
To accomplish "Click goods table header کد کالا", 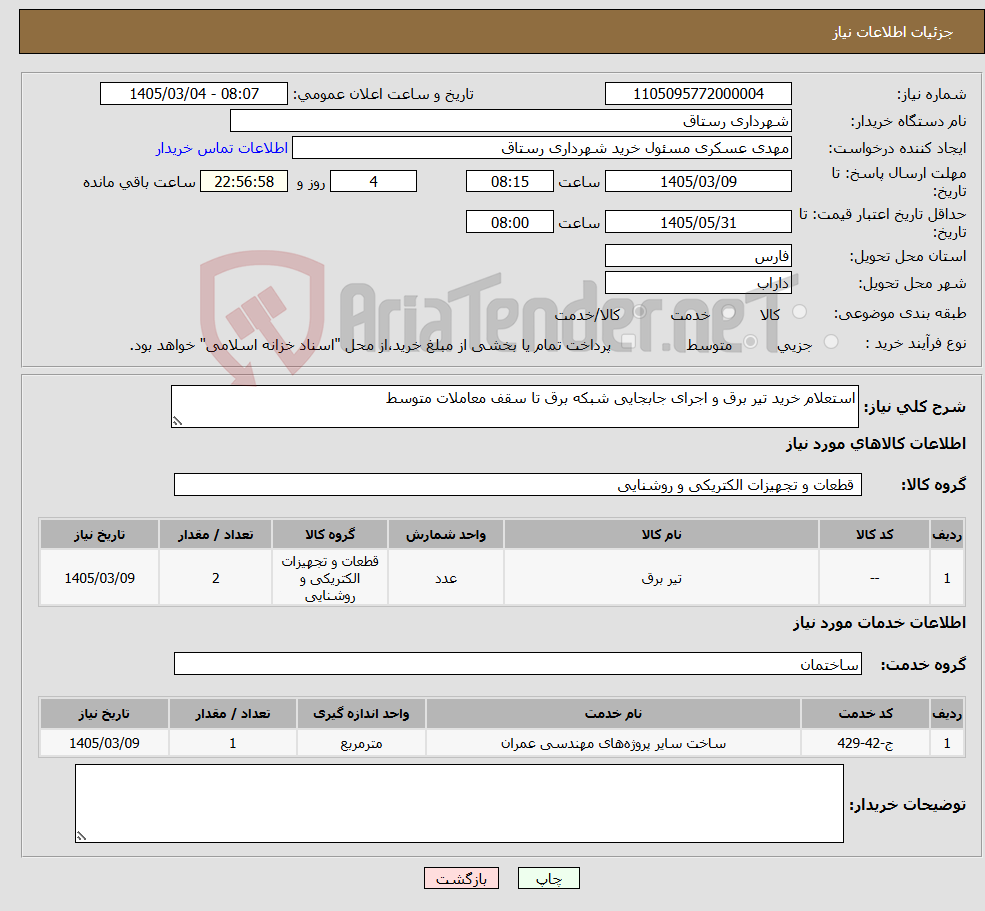I will (x=874, y=535).
